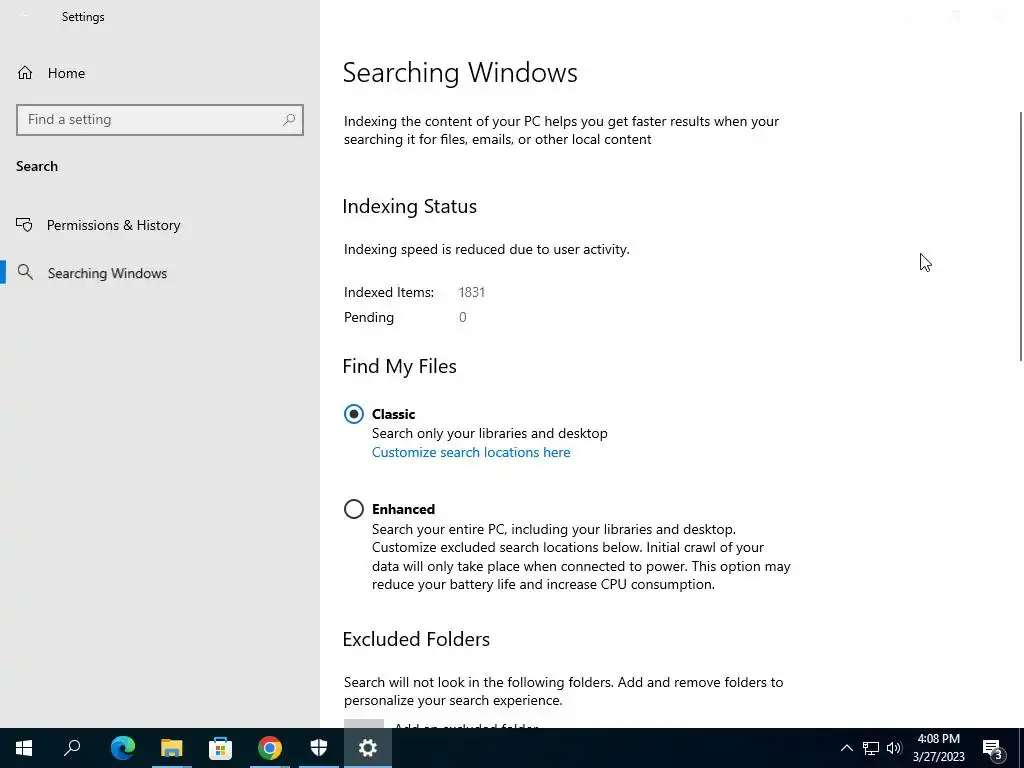Click the Excluded Folders heading
1024x768 pixels.
click(x=416, y=639)
